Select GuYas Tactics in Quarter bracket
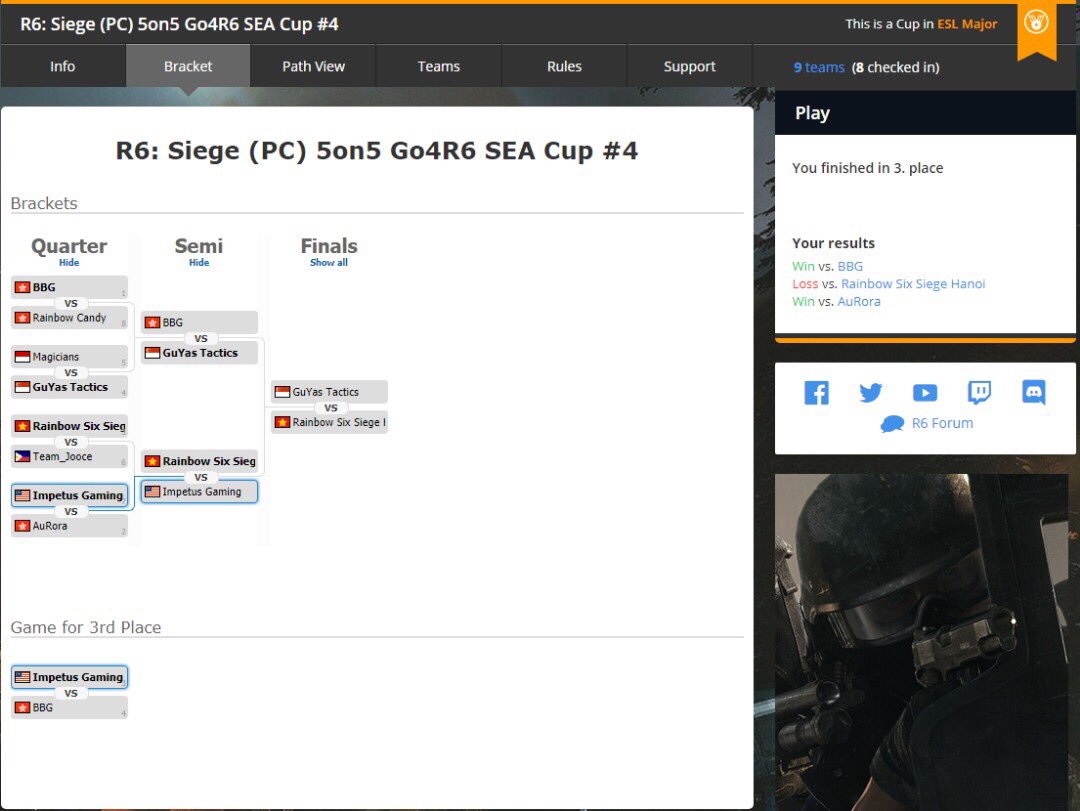 tap(69, 387)
